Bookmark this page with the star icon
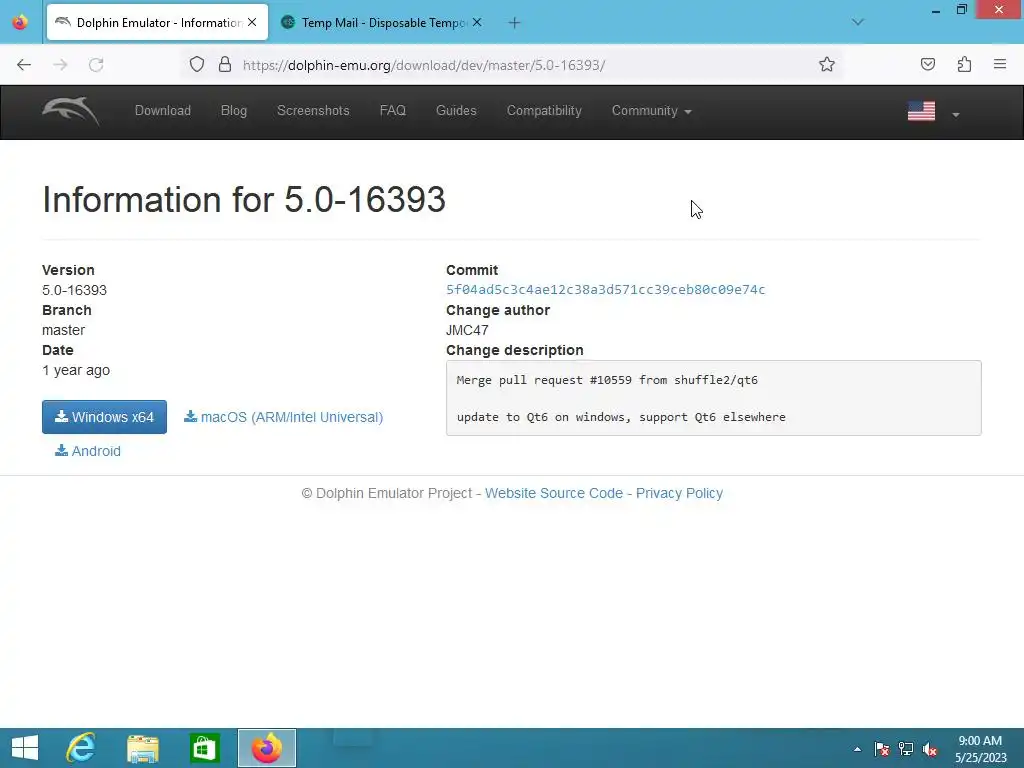 [827, 64]
